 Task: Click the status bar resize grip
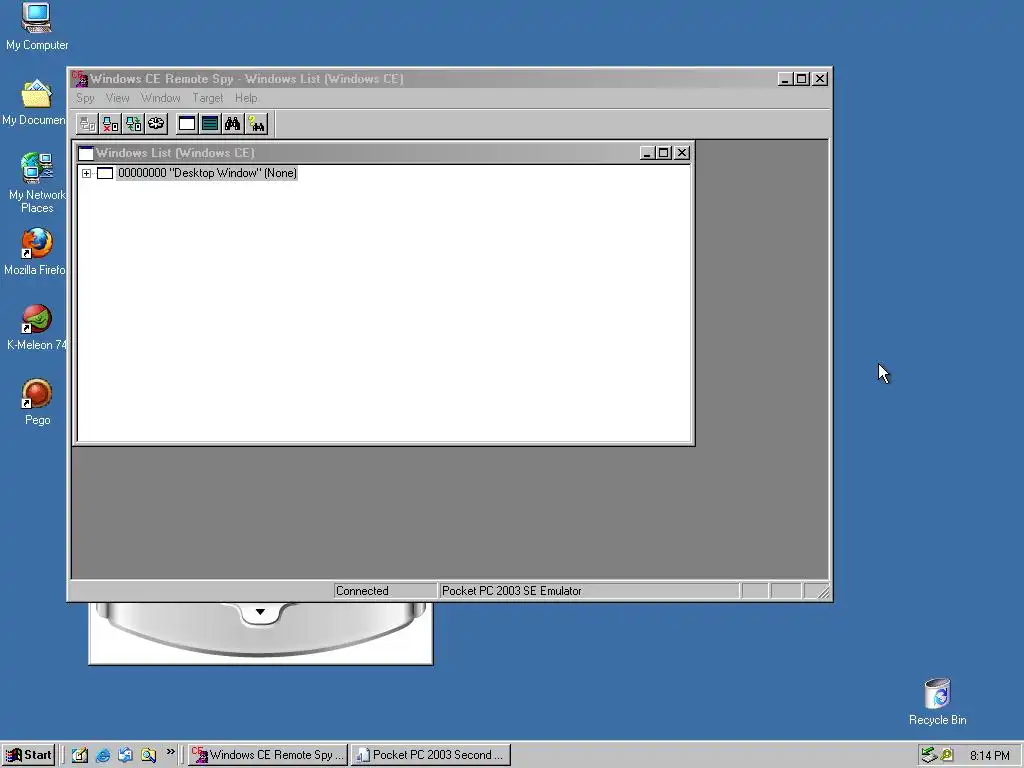point(822,591)
